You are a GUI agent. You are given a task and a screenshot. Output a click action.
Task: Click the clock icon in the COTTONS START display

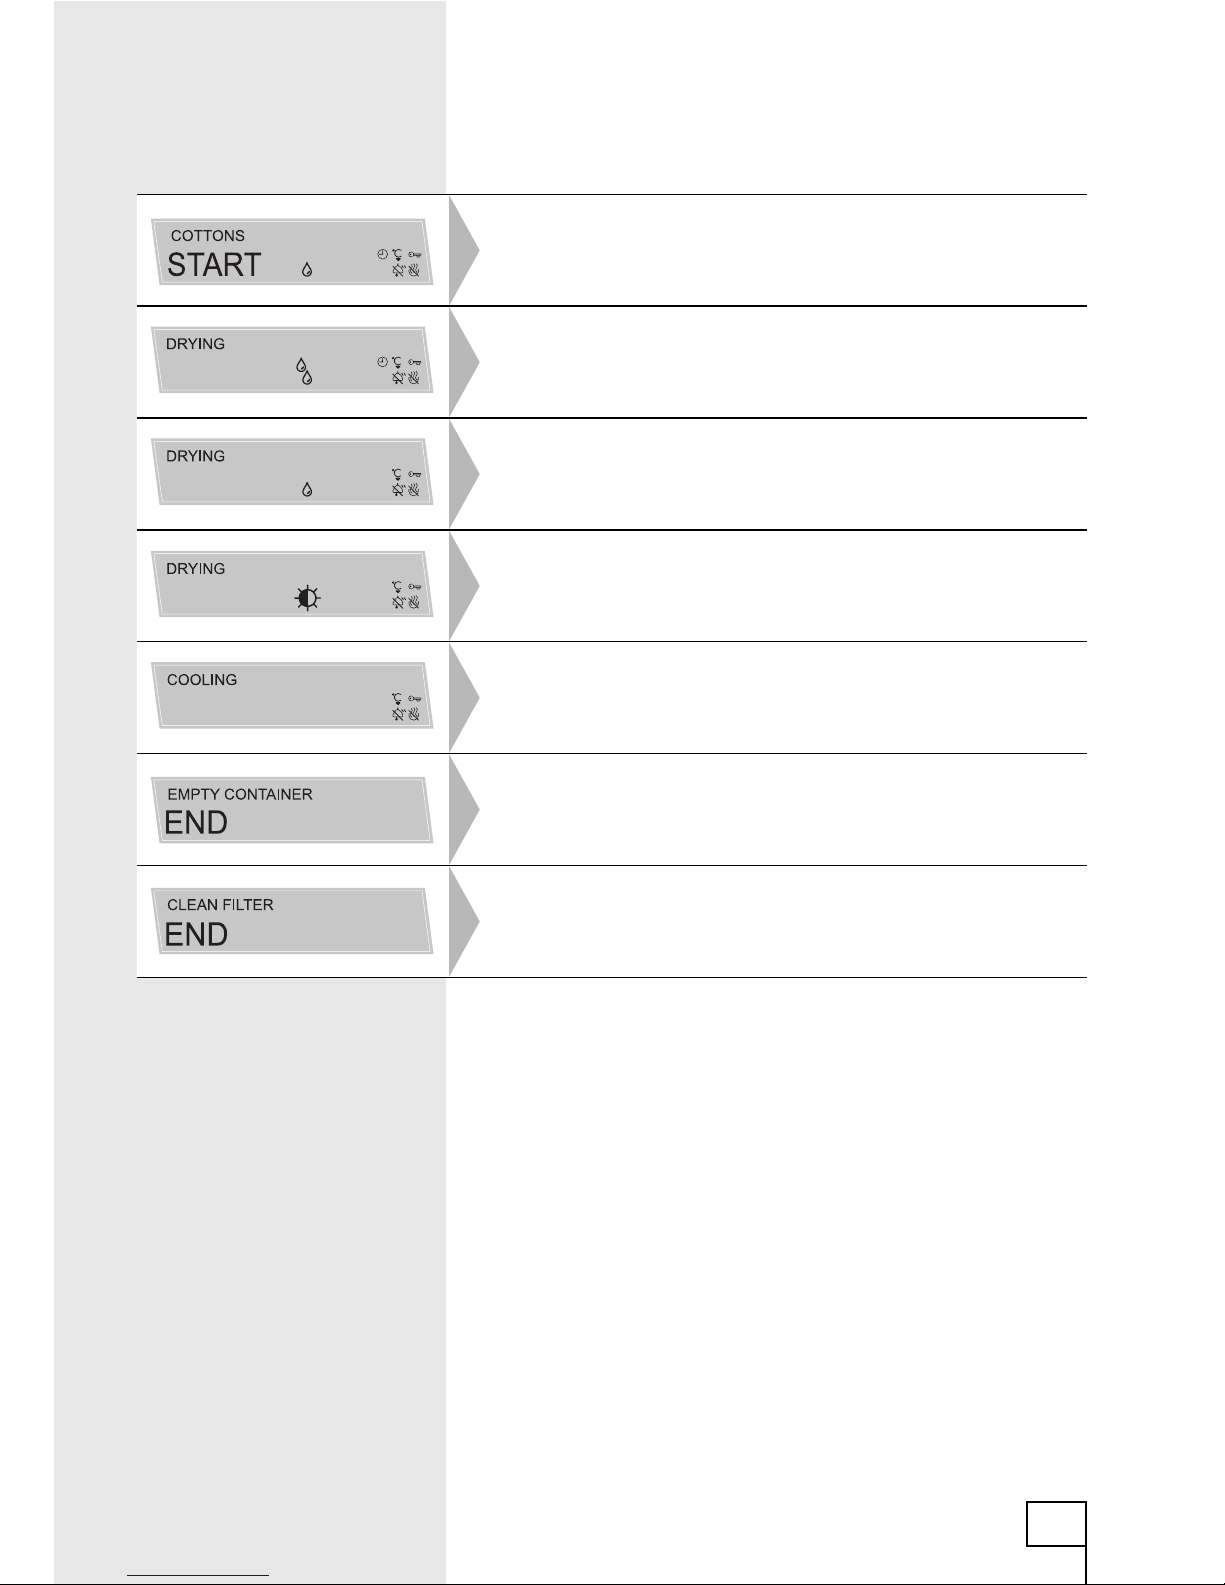[382, 254]
